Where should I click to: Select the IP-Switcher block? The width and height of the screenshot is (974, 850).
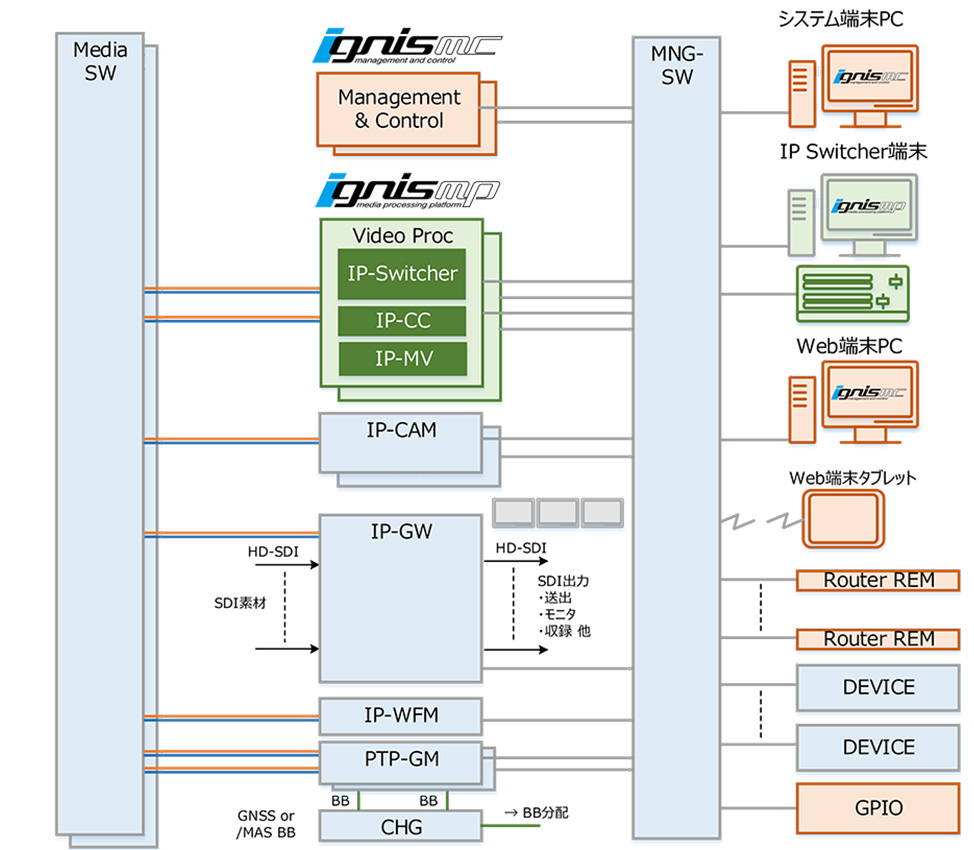402,274
